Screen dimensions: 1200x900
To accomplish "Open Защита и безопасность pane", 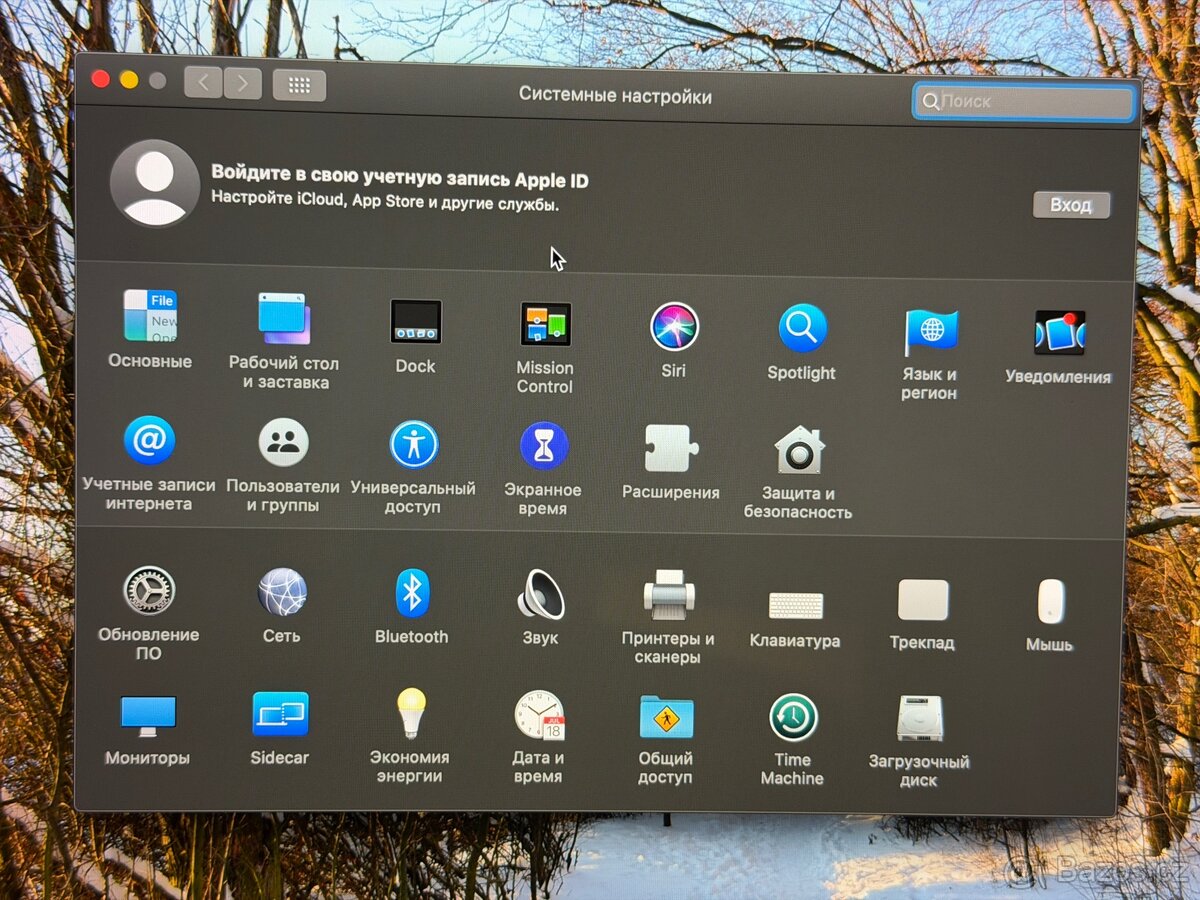I will point(799,451).
